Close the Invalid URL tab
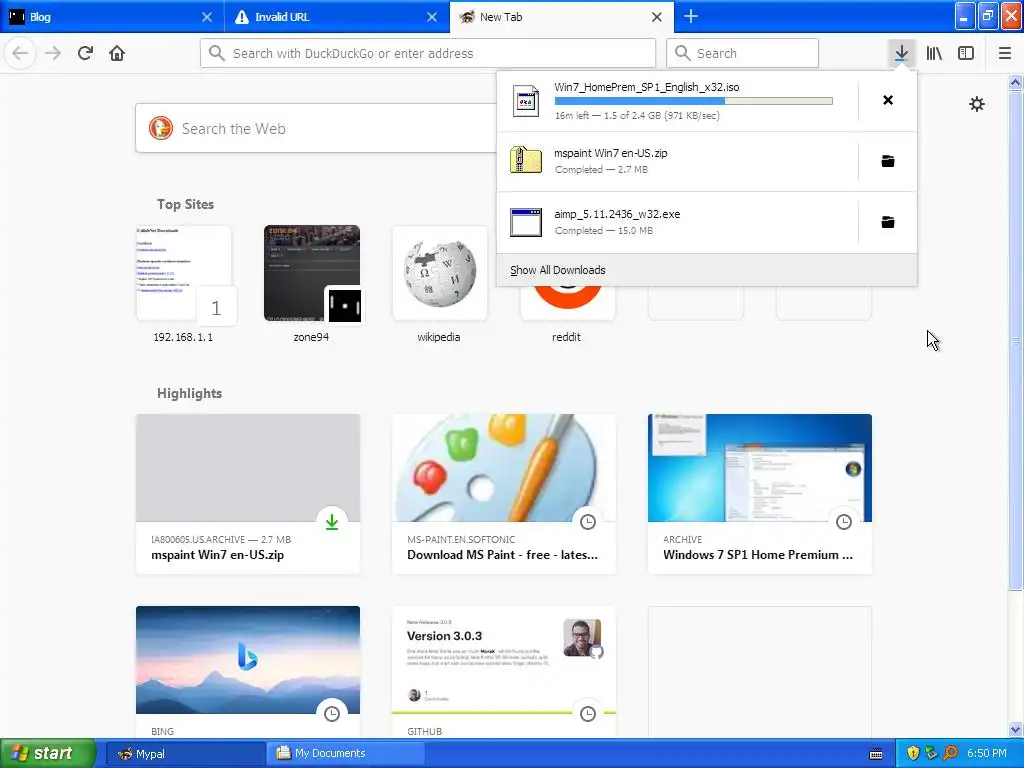Viewport: 1024px width, 768px height. point(432,17)
